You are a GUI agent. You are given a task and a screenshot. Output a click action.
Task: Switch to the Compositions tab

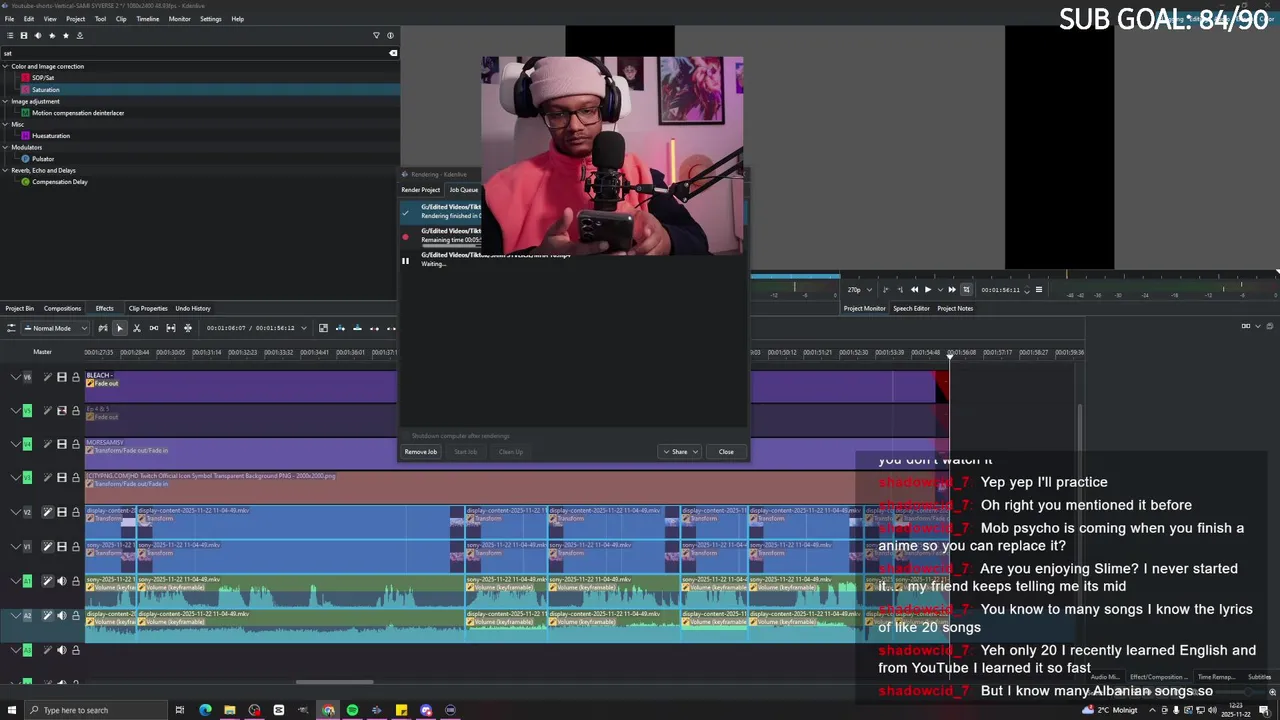pyautogui.click(x=62, y=308)
